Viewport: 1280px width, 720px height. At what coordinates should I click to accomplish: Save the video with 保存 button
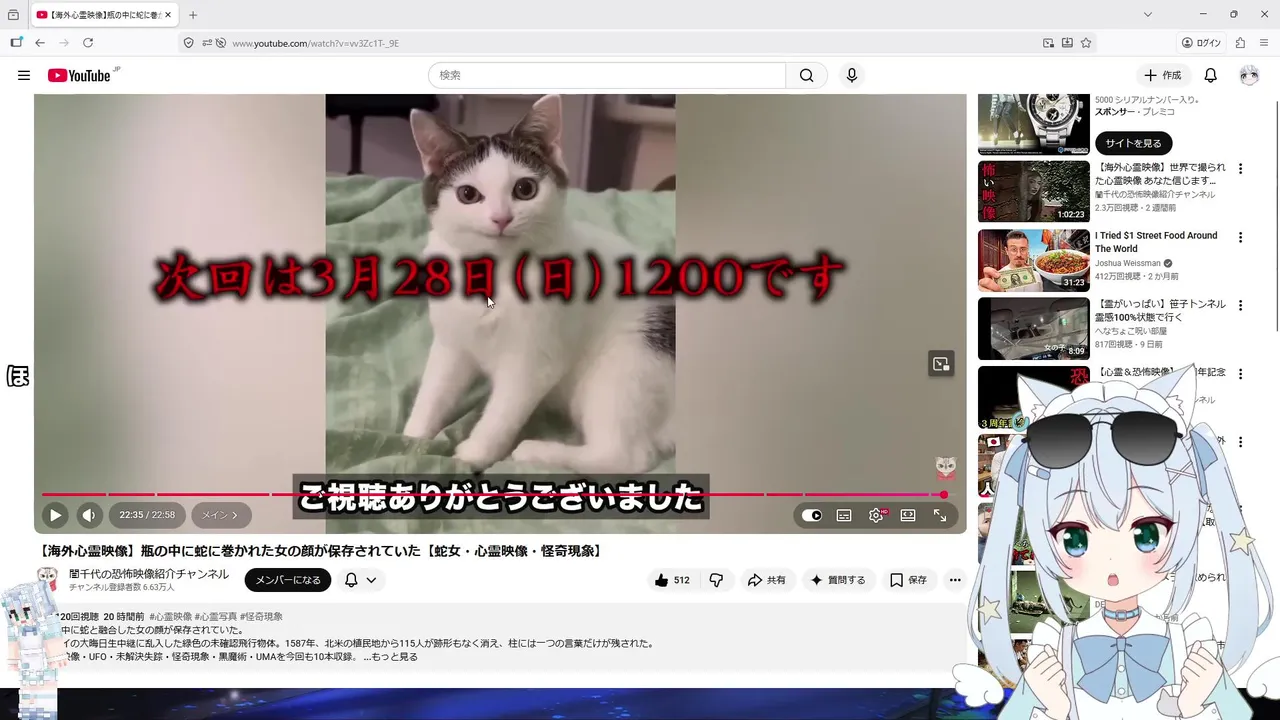pos(909,580)
